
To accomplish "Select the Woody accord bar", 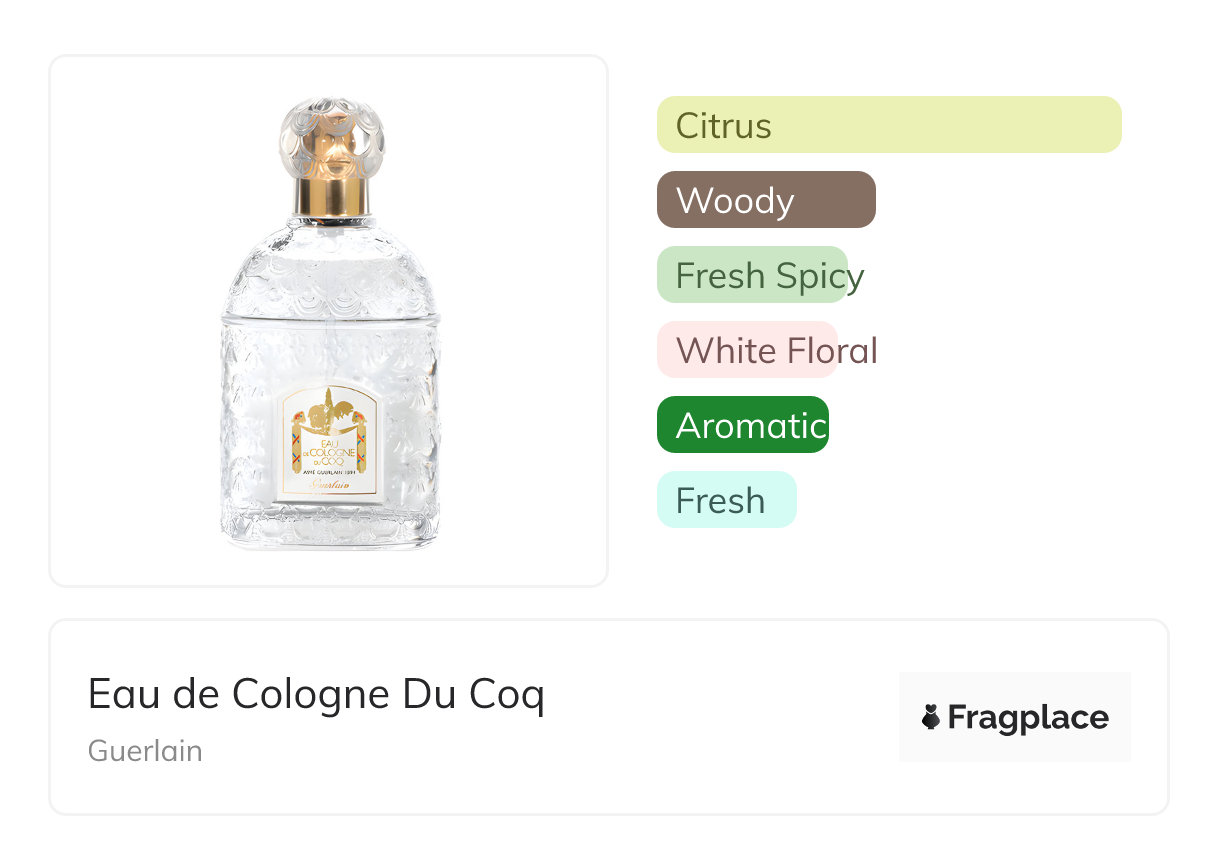I will pos(766,200).
